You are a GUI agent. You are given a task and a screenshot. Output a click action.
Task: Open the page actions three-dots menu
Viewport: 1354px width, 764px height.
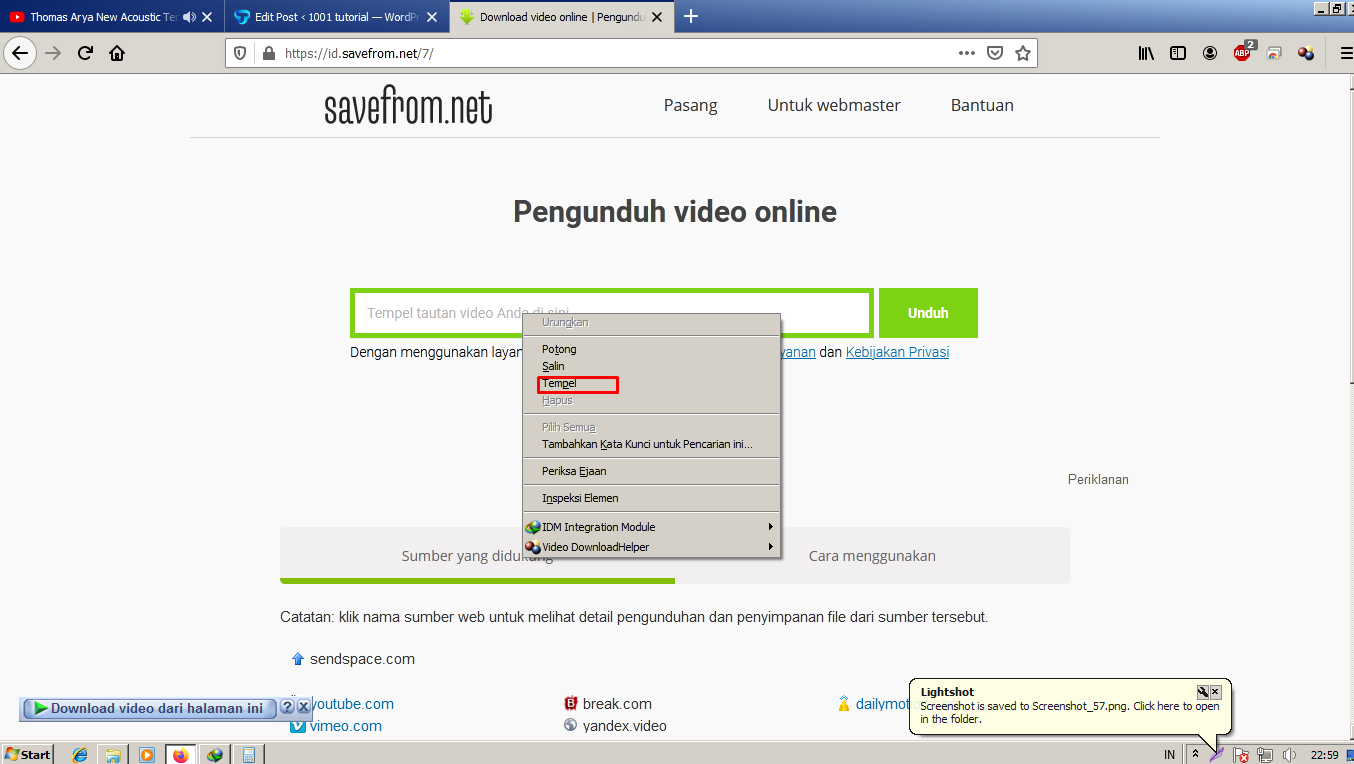pyautogui.click(x=966, y=53)
